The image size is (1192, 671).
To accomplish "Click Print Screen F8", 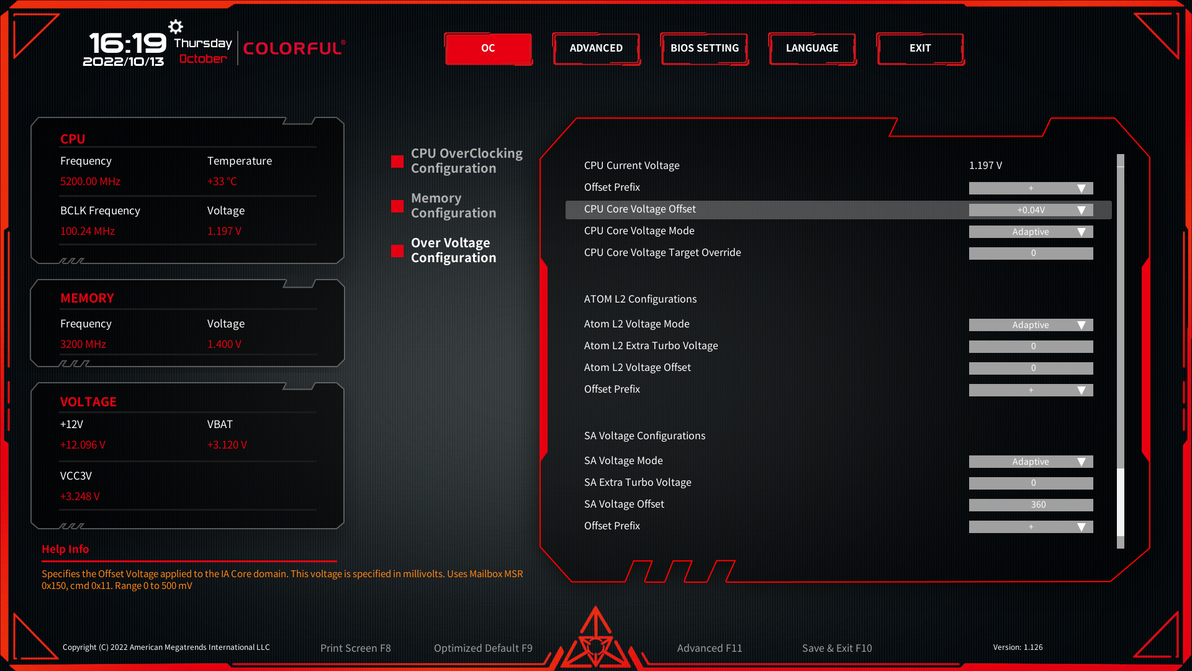I will 355,648.
